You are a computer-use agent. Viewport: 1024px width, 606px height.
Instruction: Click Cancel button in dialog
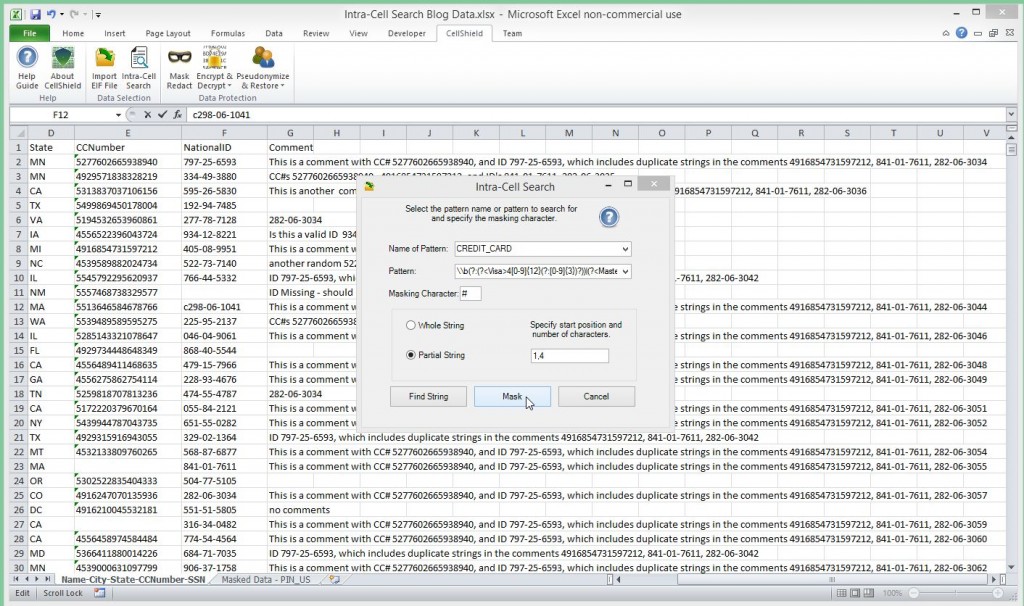click(x=596, y=396)
